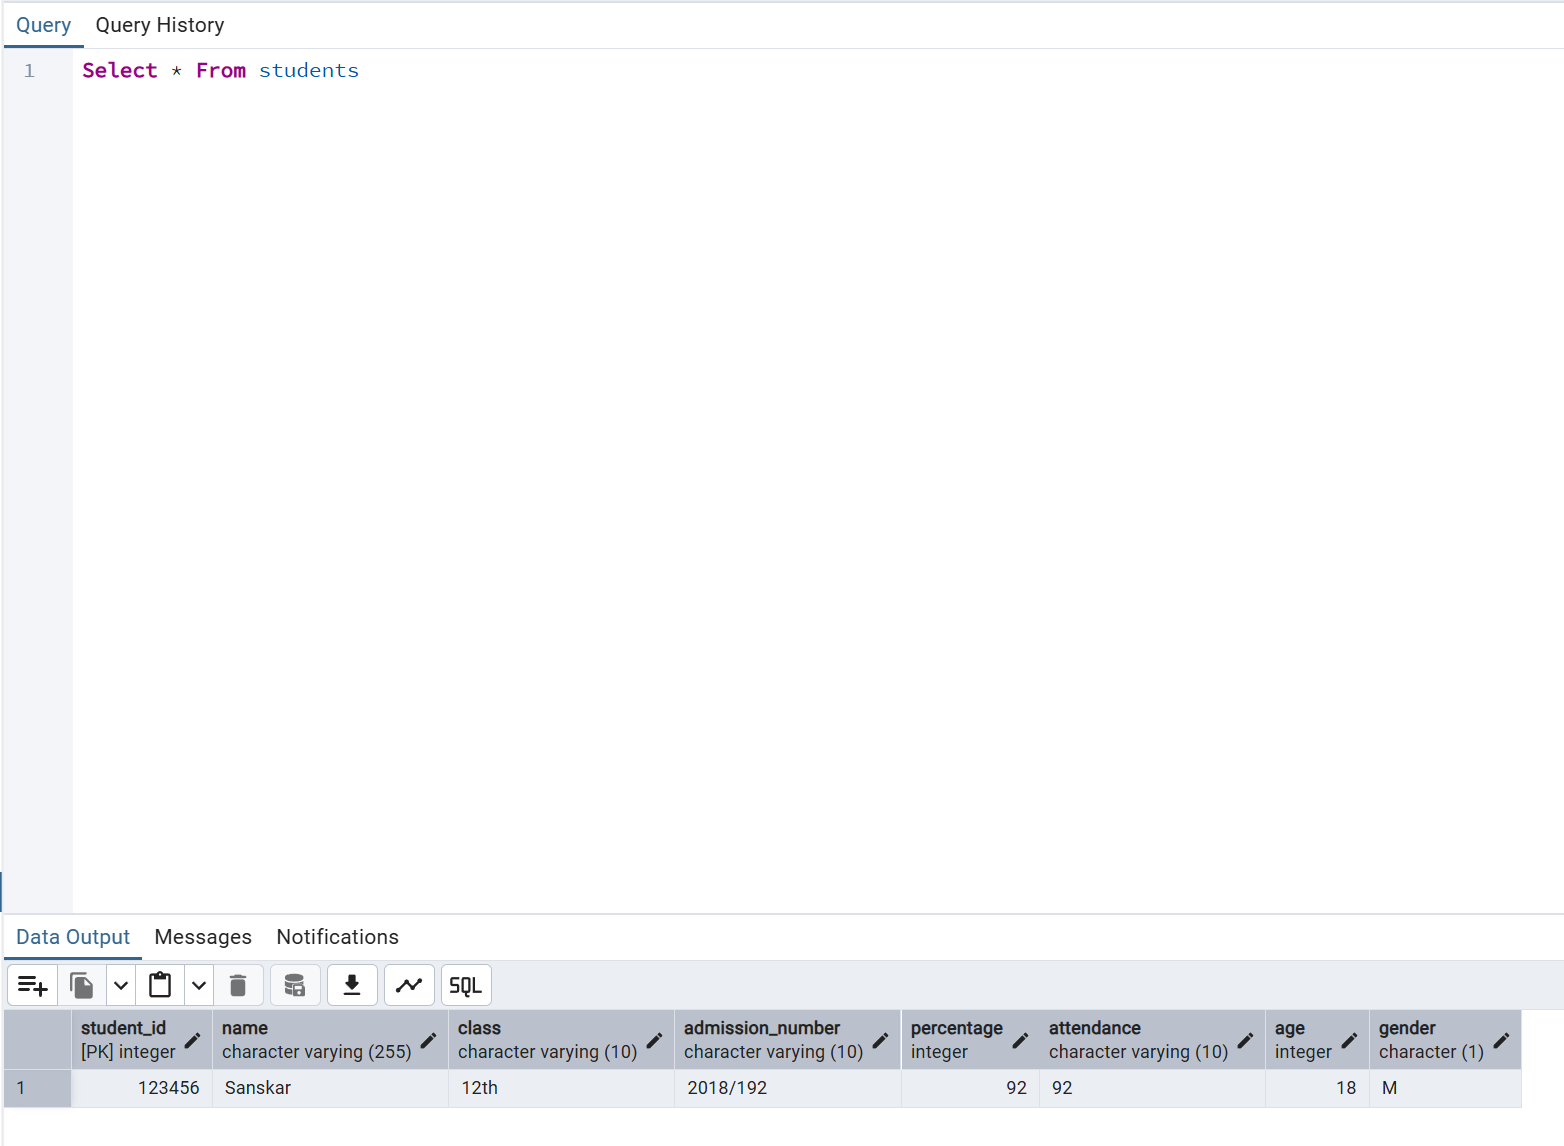
Task: Open the Graph Visualiser icon
Action: point(409,986)
